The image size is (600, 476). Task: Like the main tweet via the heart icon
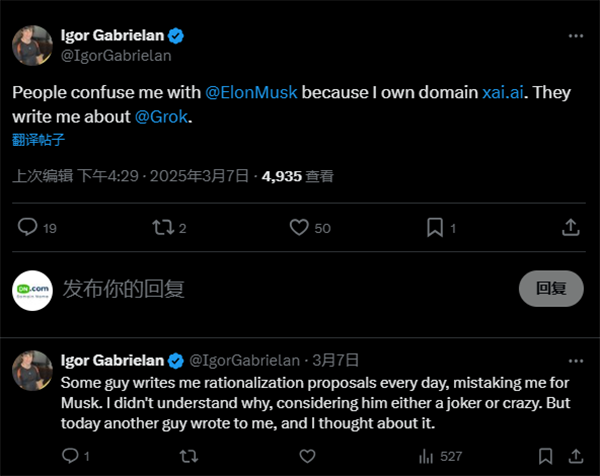pyautogui.click(x=298, y=228)
